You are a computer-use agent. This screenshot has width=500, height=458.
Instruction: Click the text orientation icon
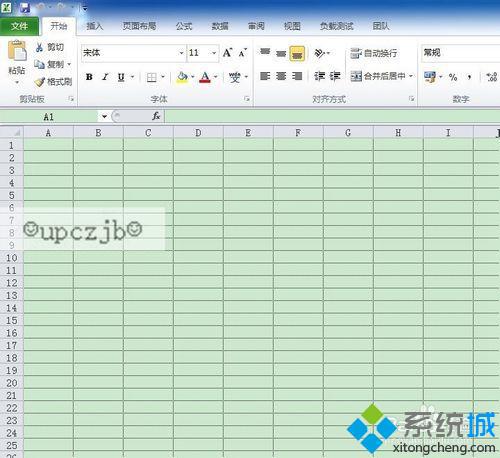pos(319,53)
